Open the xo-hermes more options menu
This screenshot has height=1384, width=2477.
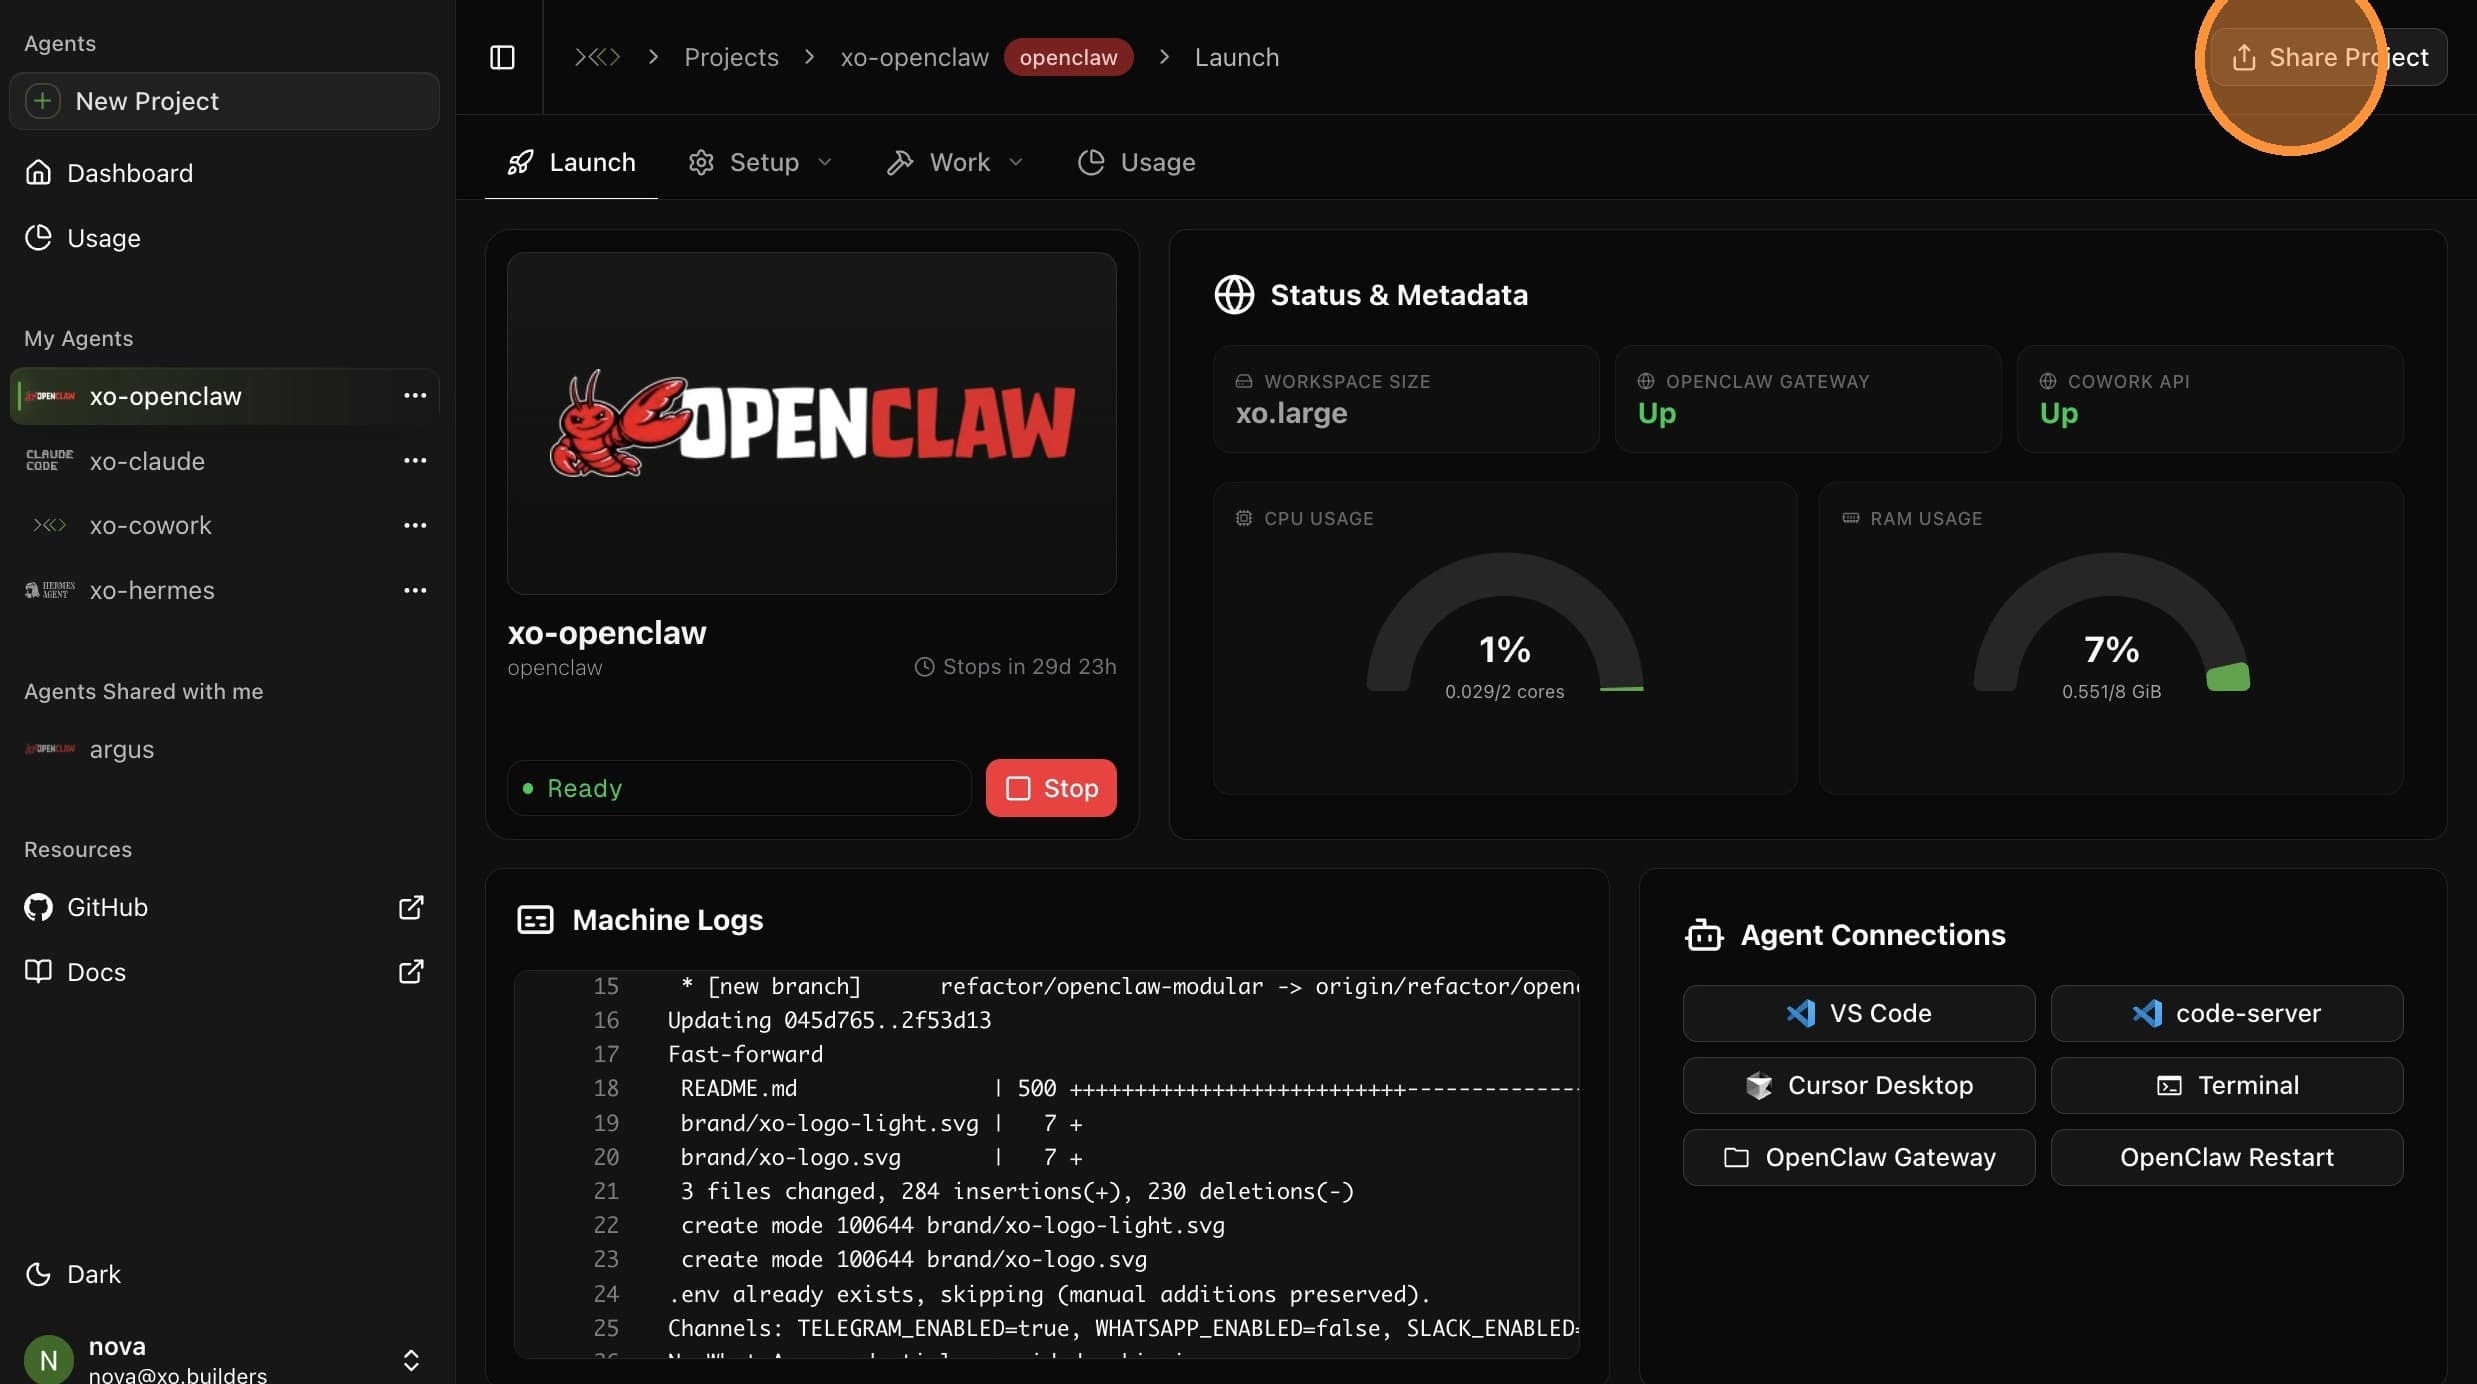(x=415, y=590)
